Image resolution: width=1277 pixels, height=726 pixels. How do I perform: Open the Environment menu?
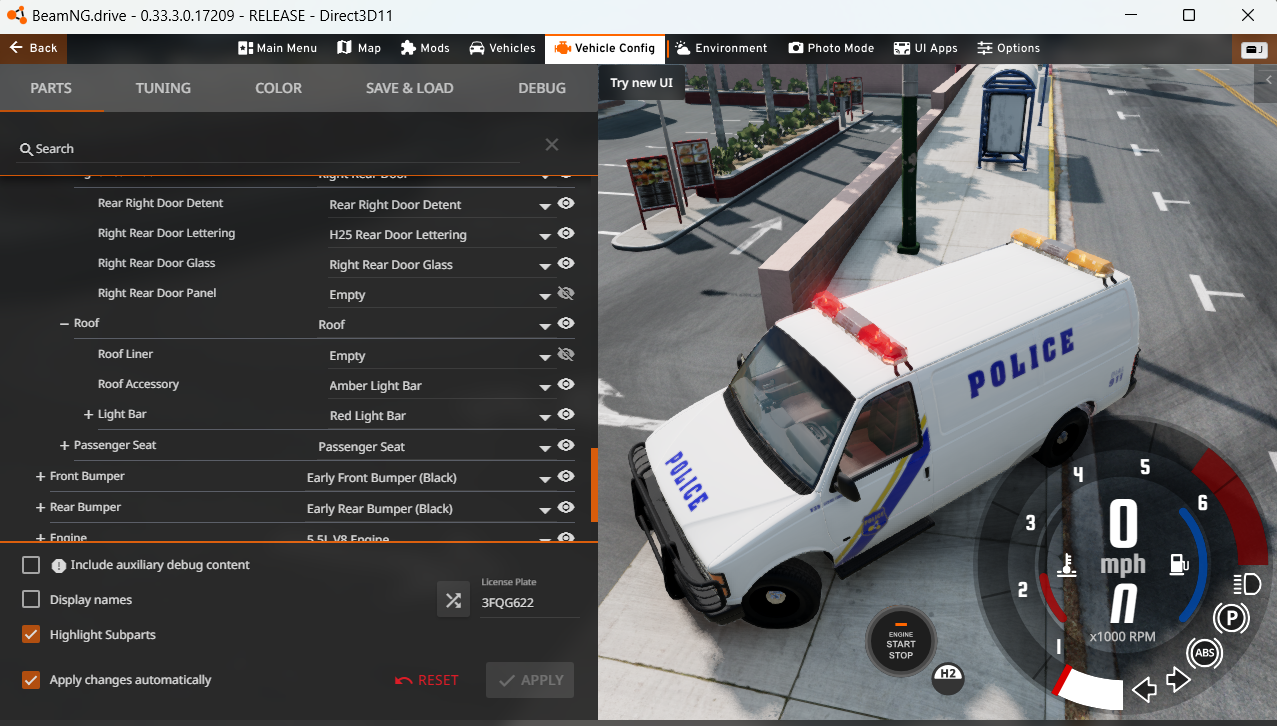(x=721, y=48)
